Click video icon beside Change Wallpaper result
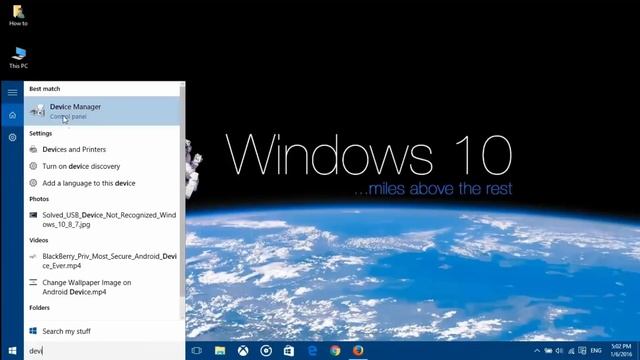The height and width of the screenshot is (360, 640). point(33,282)
